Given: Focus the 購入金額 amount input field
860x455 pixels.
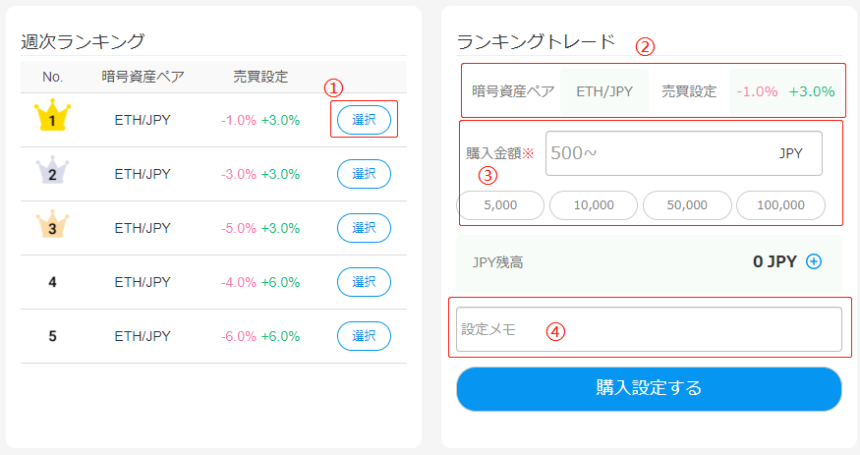Looking at the screenshot, I should [684, 153].
